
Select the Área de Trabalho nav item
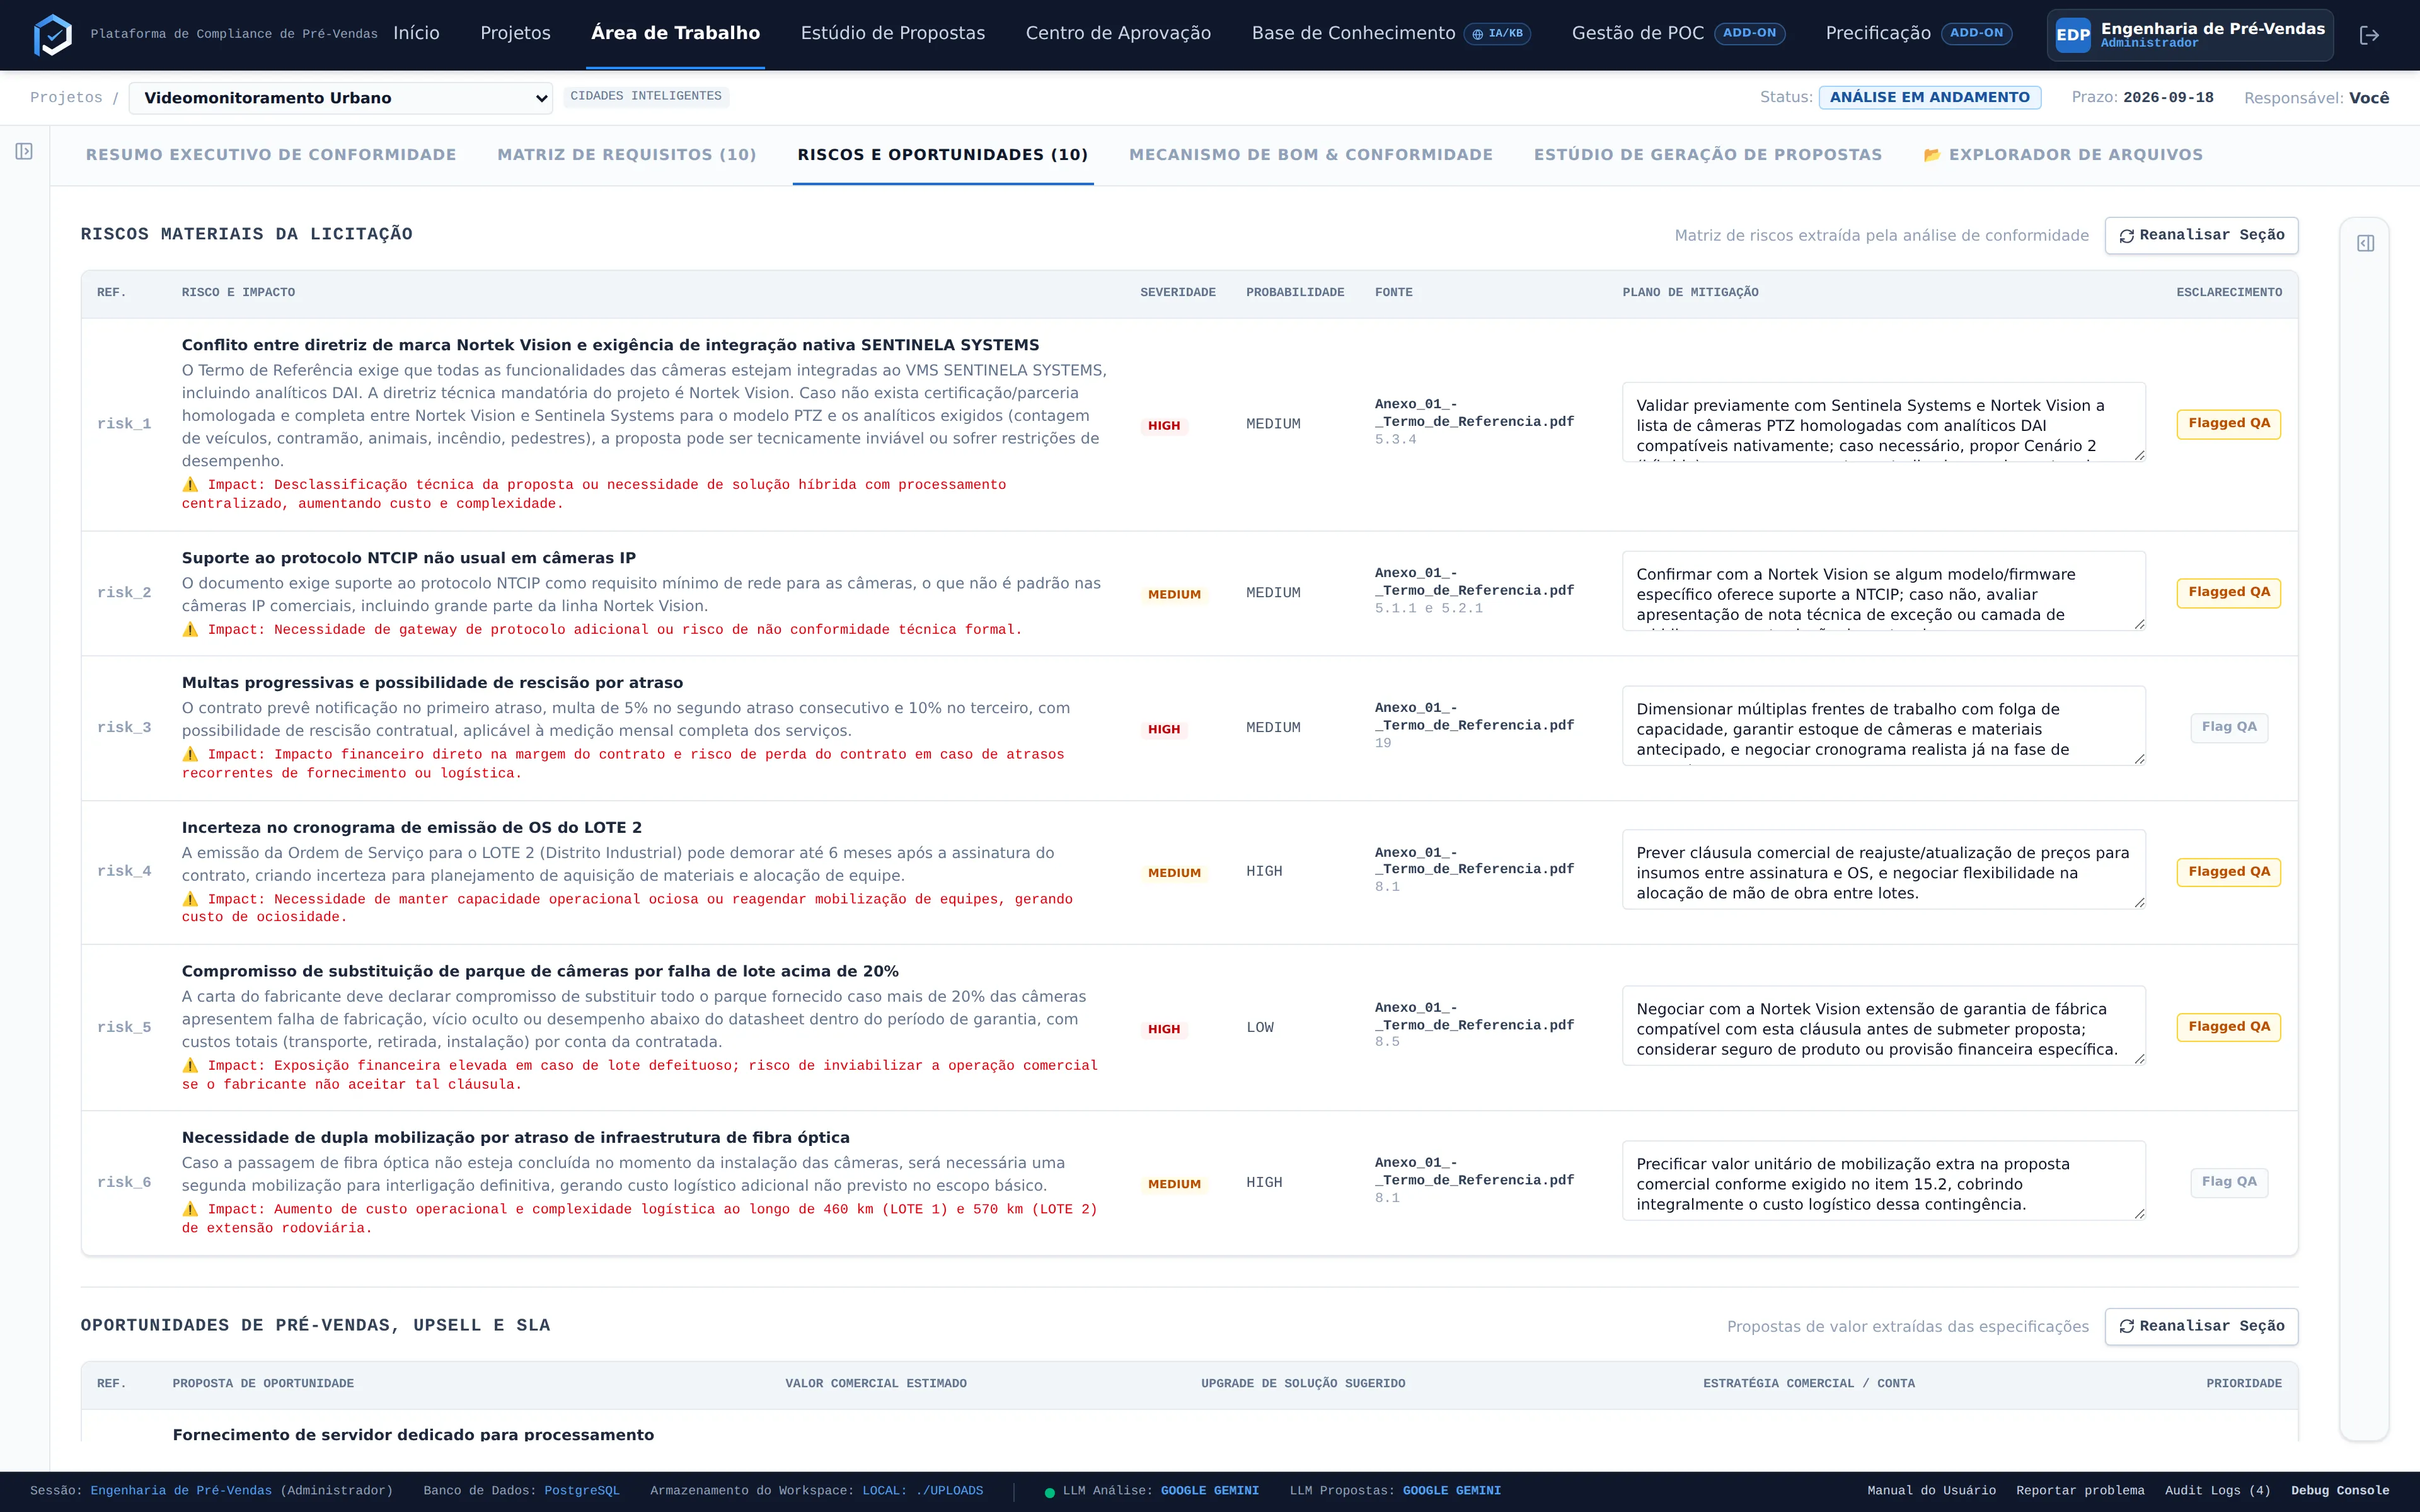[x=675, y=34]
